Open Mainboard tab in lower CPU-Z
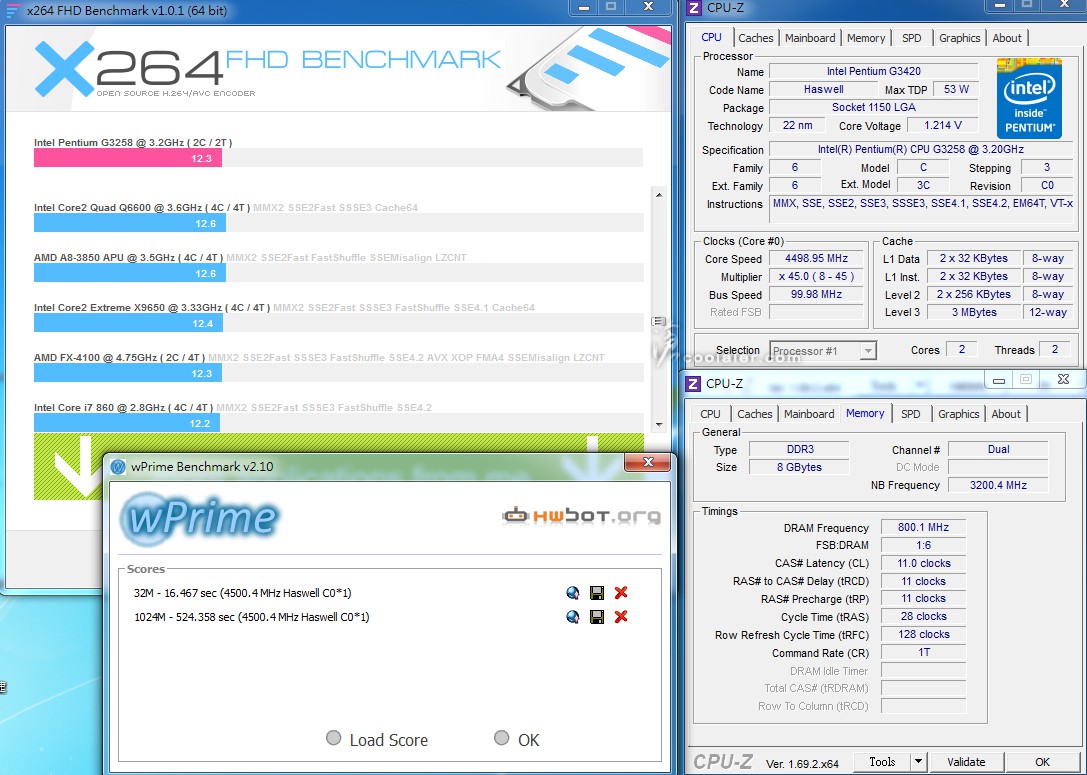This screenshot has height=775, width=1087. (x=809, y=414)
